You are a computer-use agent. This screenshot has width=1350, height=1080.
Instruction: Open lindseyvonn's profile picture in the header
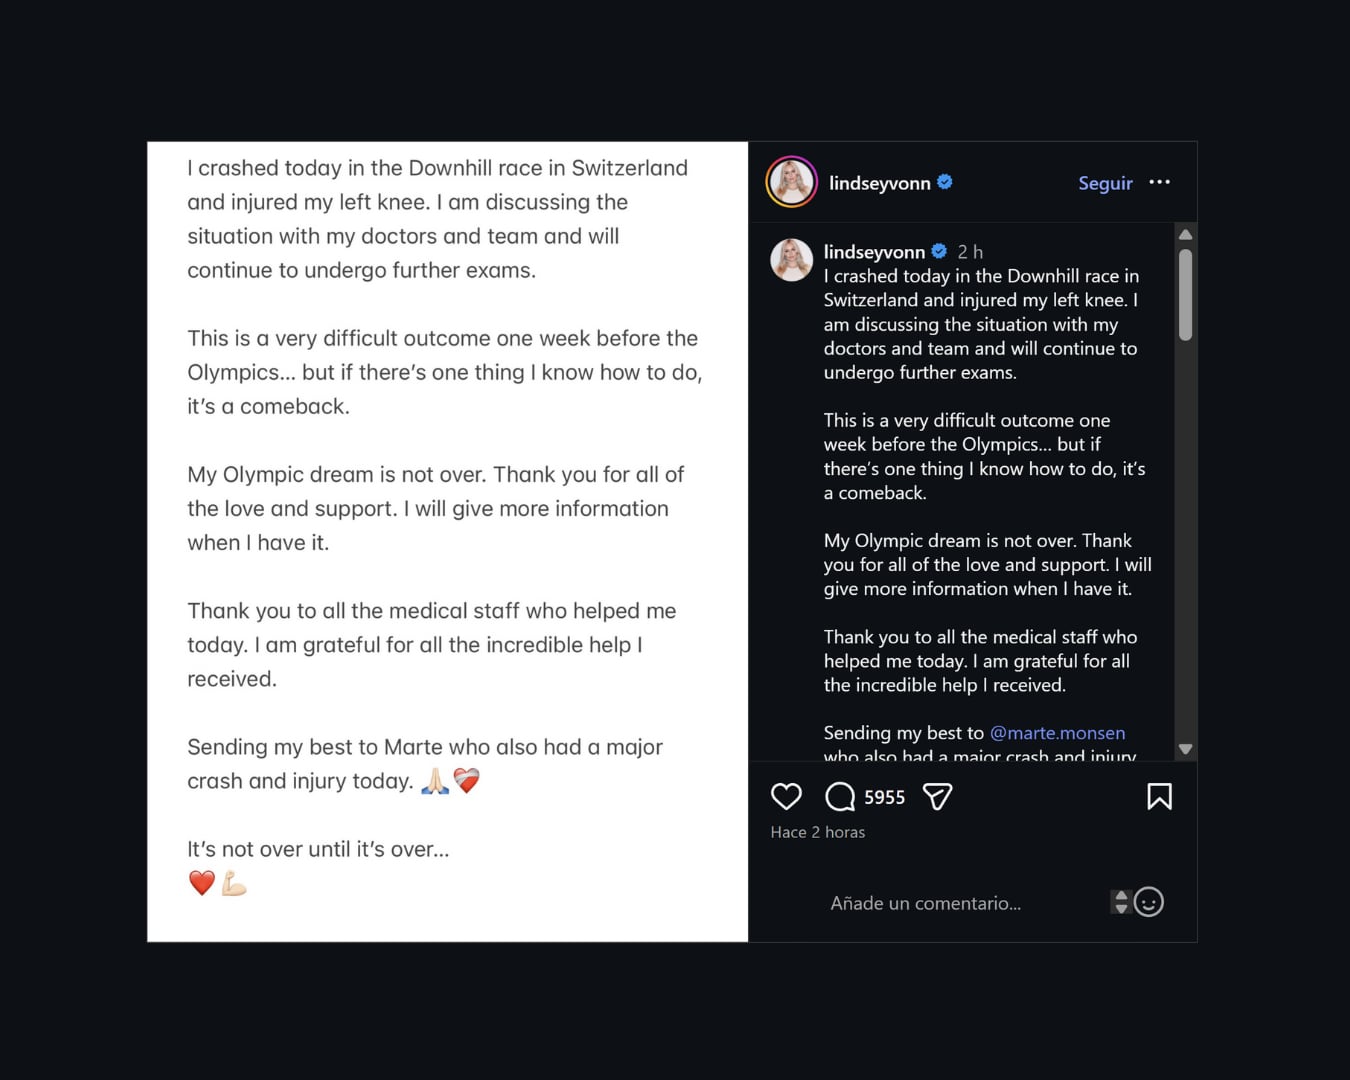791,182
